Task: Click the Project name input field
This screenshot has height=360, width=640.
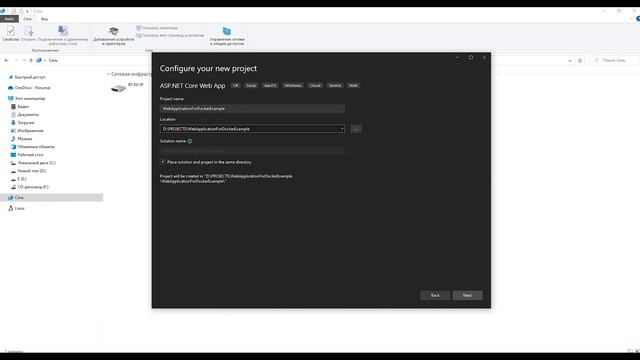Action: click(252, 109)
